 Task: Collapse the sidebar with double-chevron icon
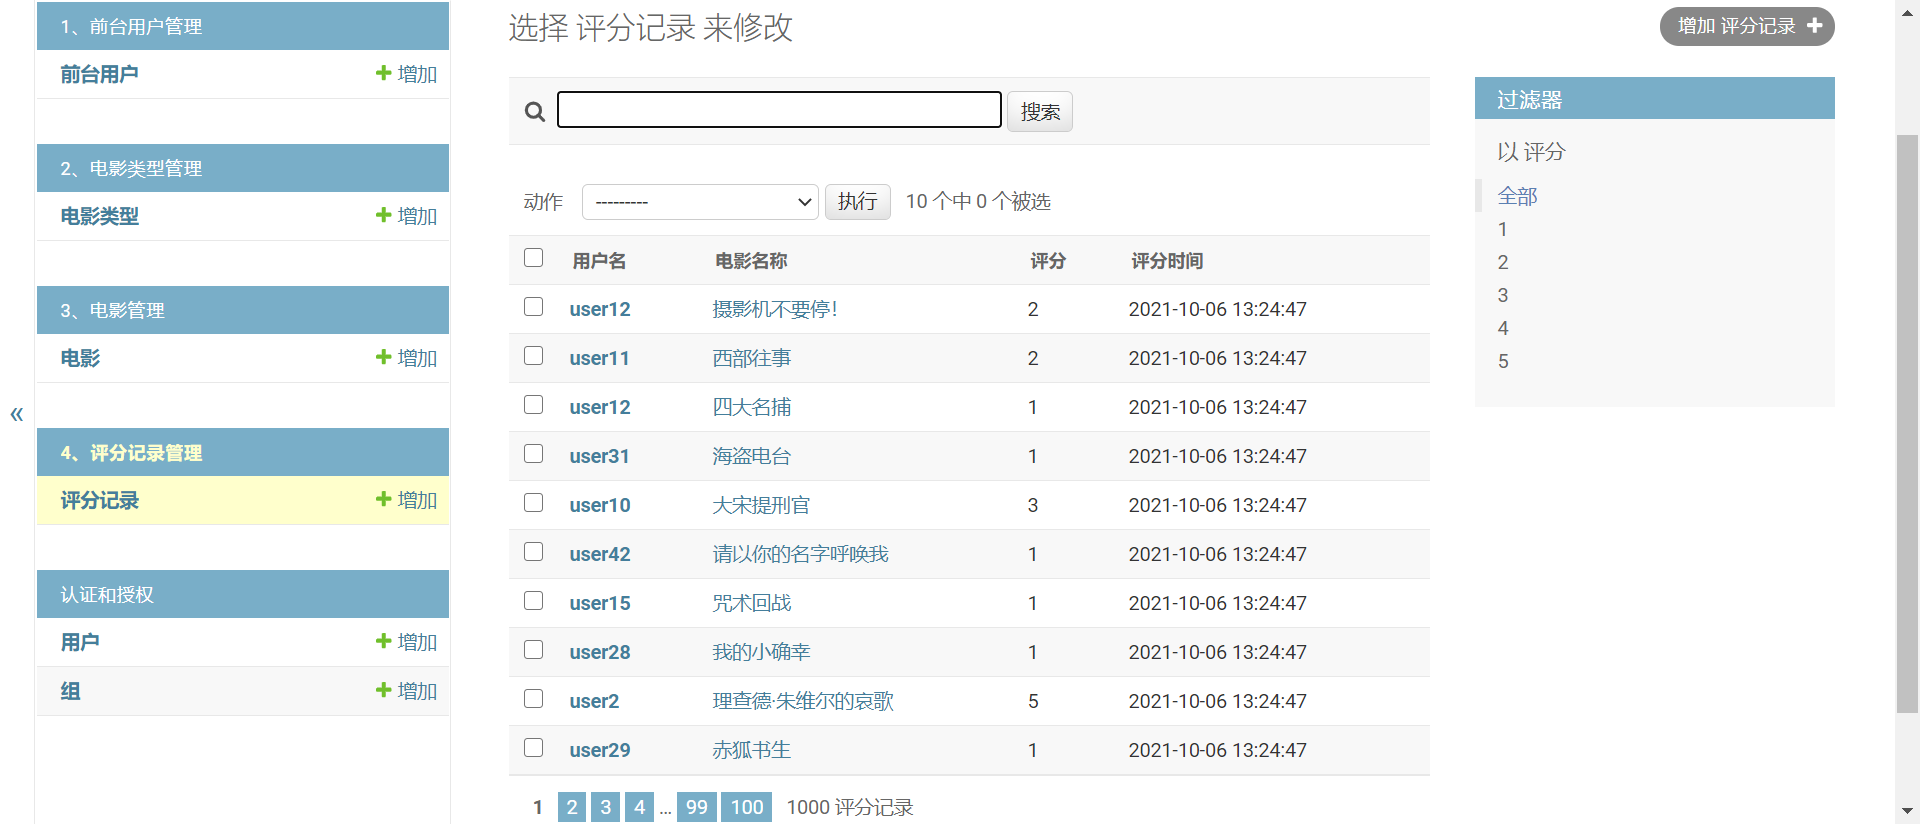[x=17, y=414]
